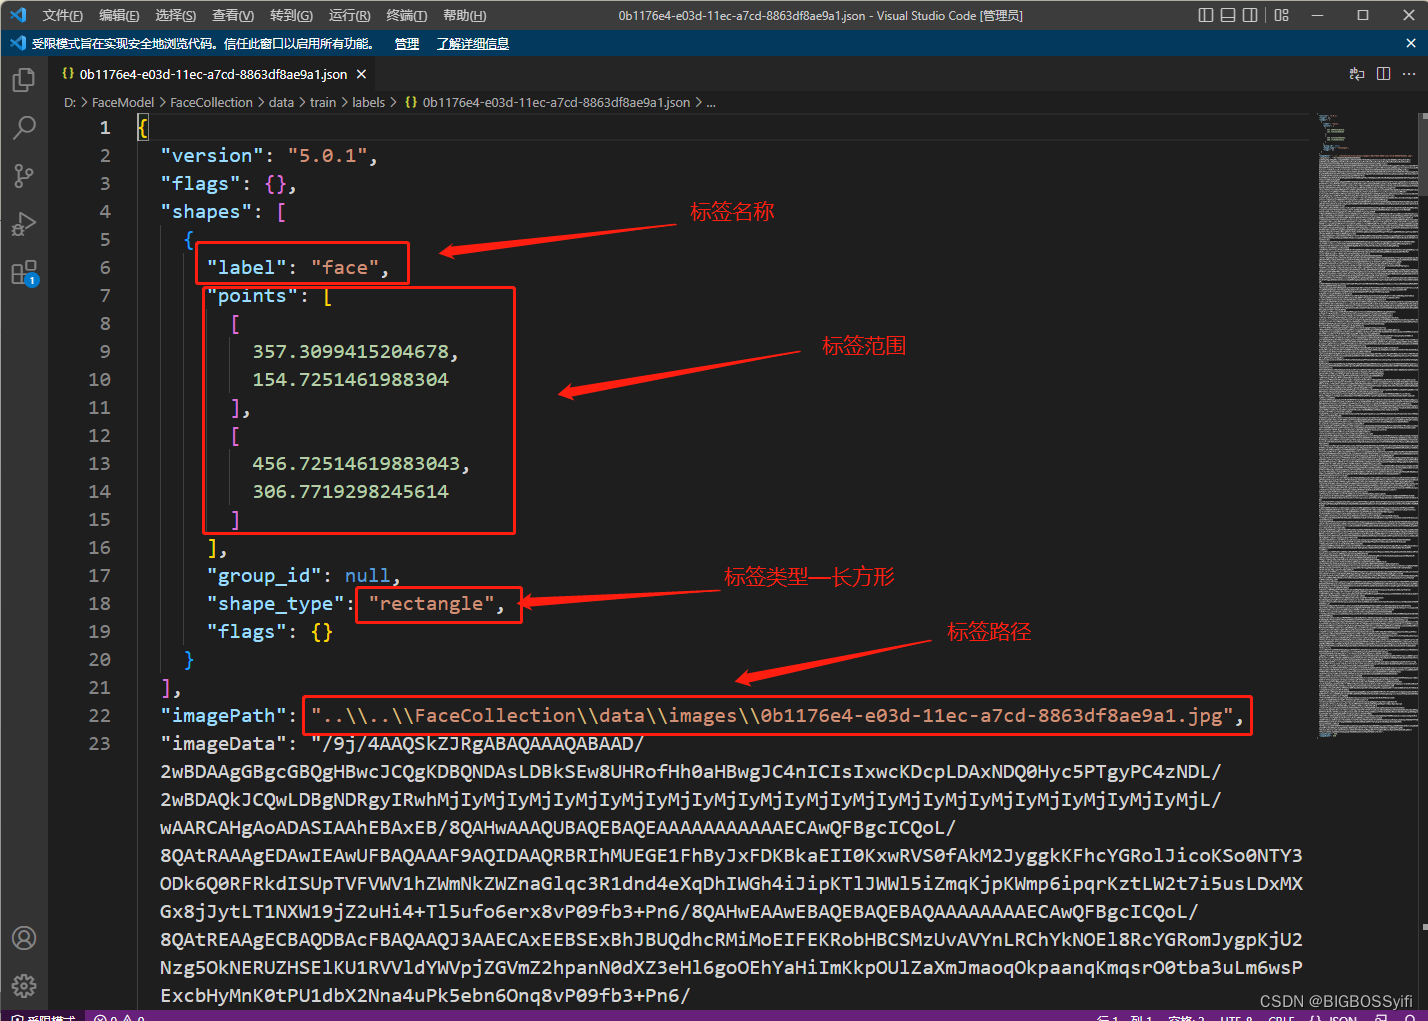This screenshot has width=1428, height=1021.
Task: Open the 文件(F) menu
Action: click(63, 15)
